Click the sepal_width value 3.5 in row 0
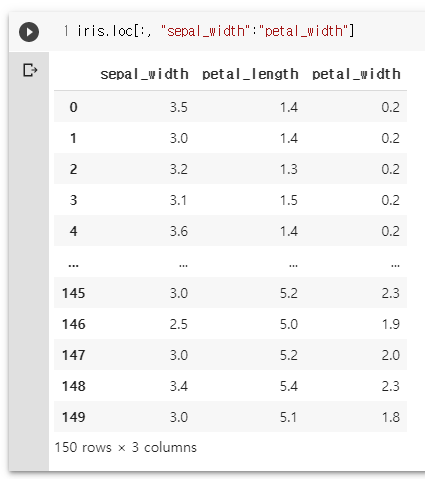 179,107
